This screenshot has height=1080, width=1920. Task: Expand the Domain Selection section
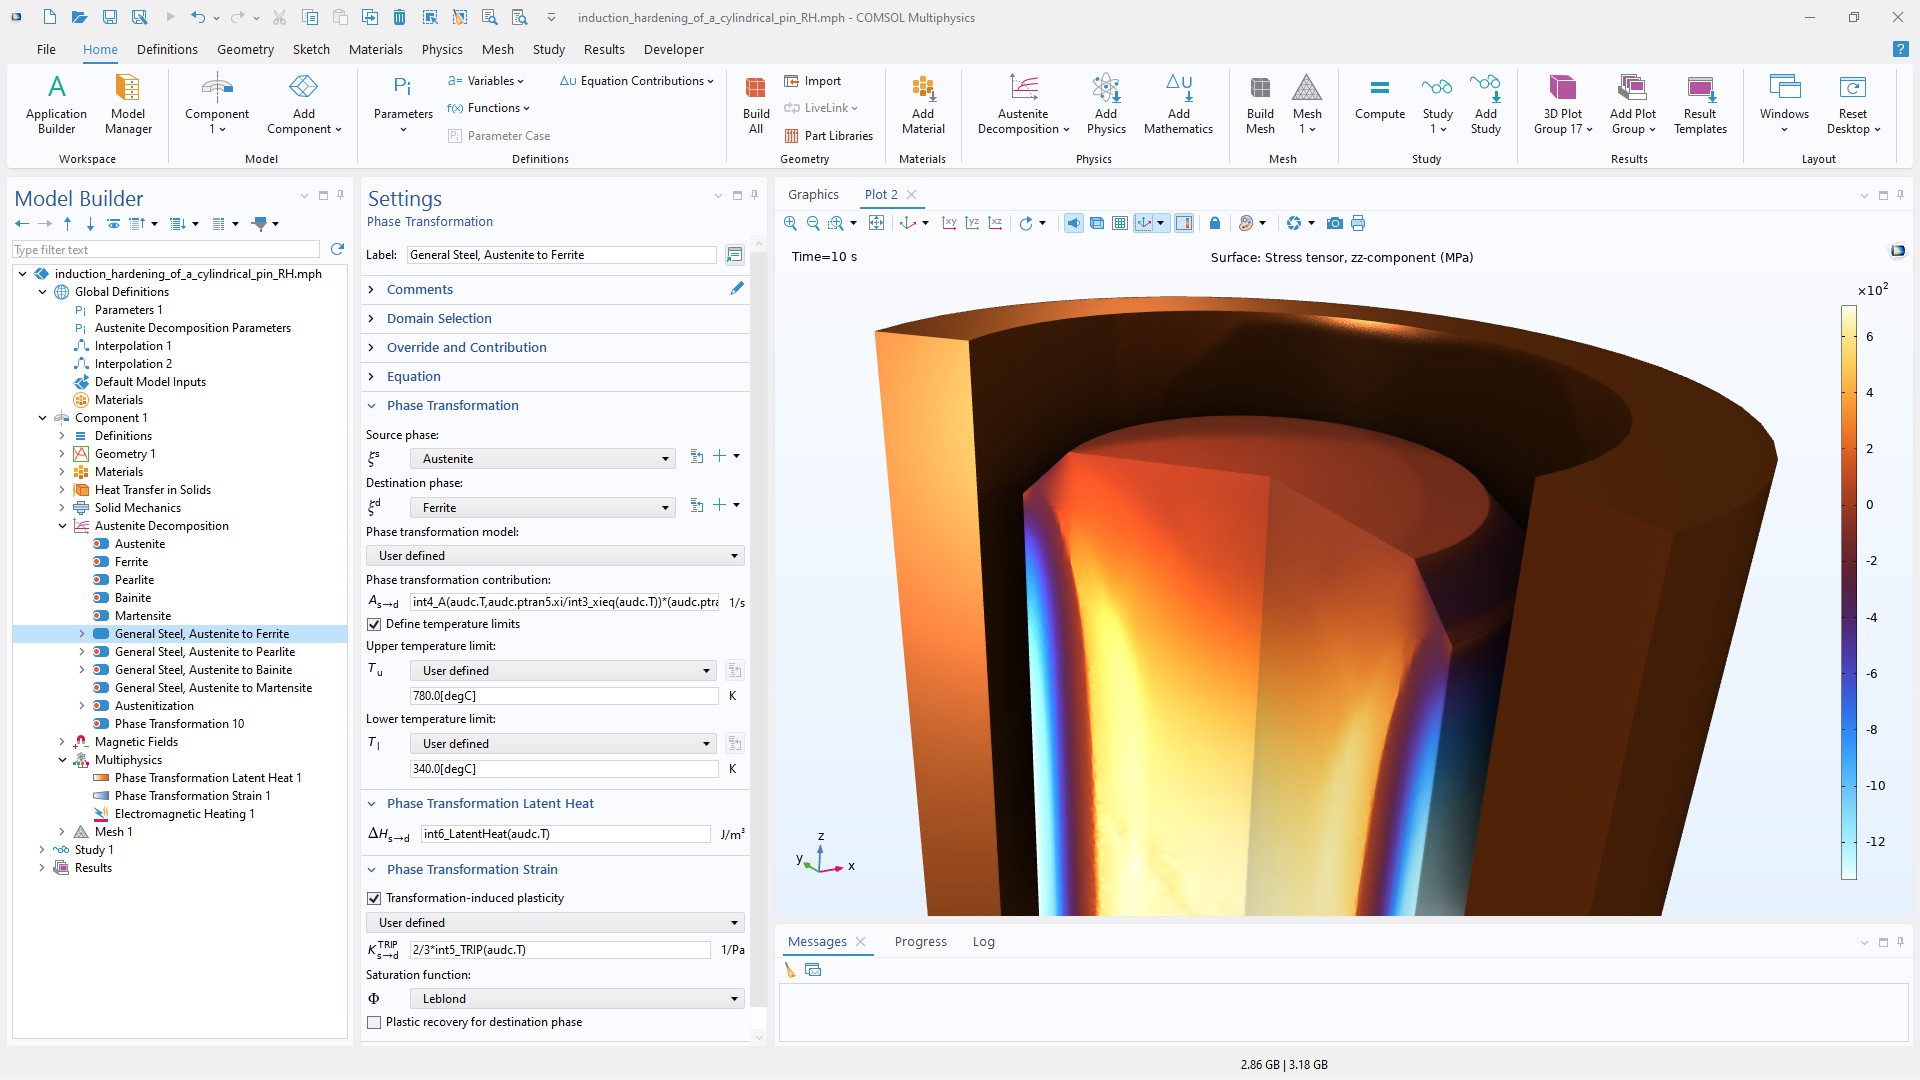click(x=439, y=318)
